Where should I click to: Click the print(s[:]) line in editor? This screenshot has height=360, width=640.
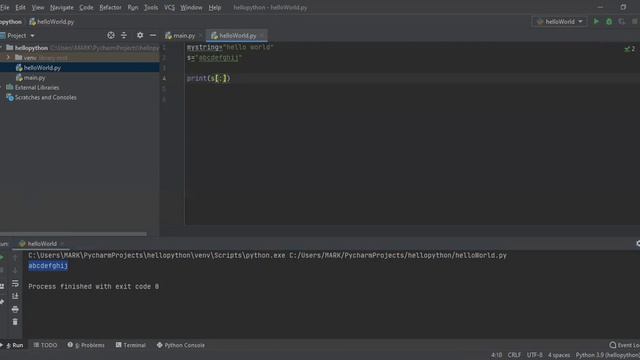click(209, 78)
